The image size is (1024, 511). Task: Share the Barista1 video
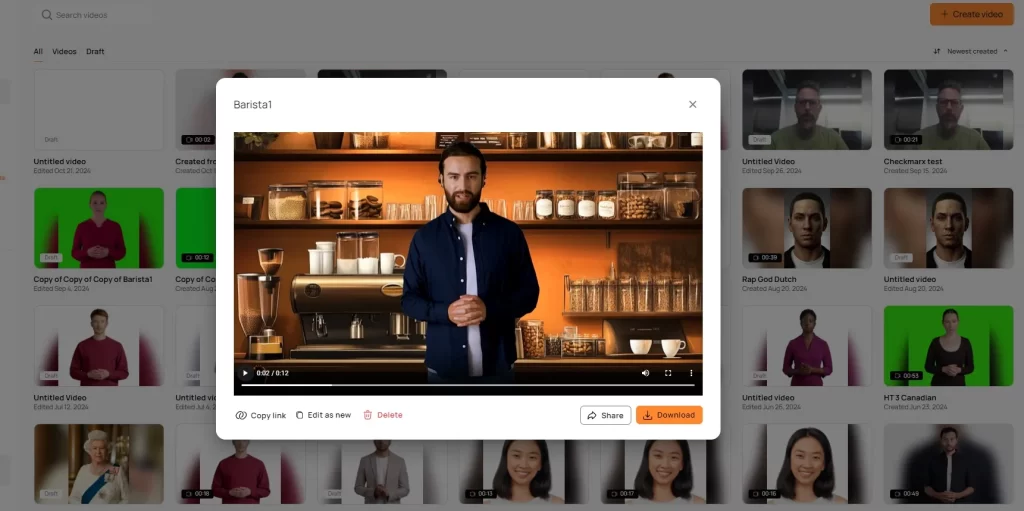coord(605,415)
